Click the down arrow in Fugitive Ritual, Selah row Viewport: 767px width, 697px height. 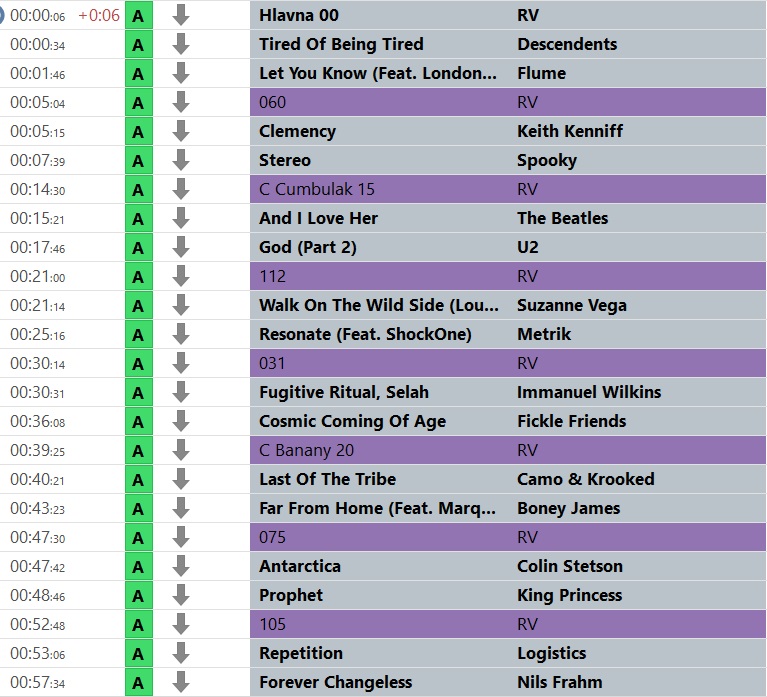click(180, 392)
